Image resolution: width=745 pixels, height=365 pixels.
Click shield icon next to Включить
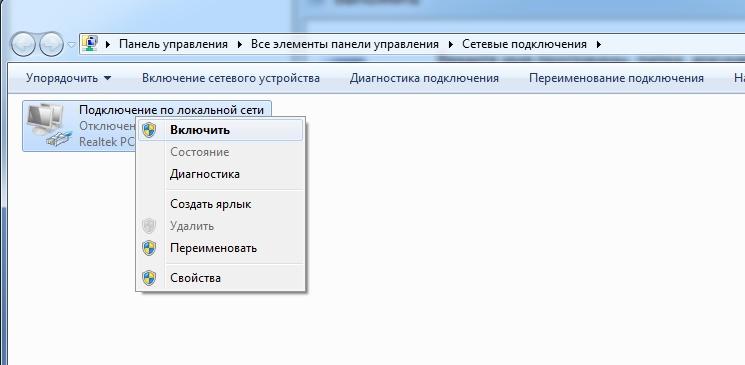(149, 130)
